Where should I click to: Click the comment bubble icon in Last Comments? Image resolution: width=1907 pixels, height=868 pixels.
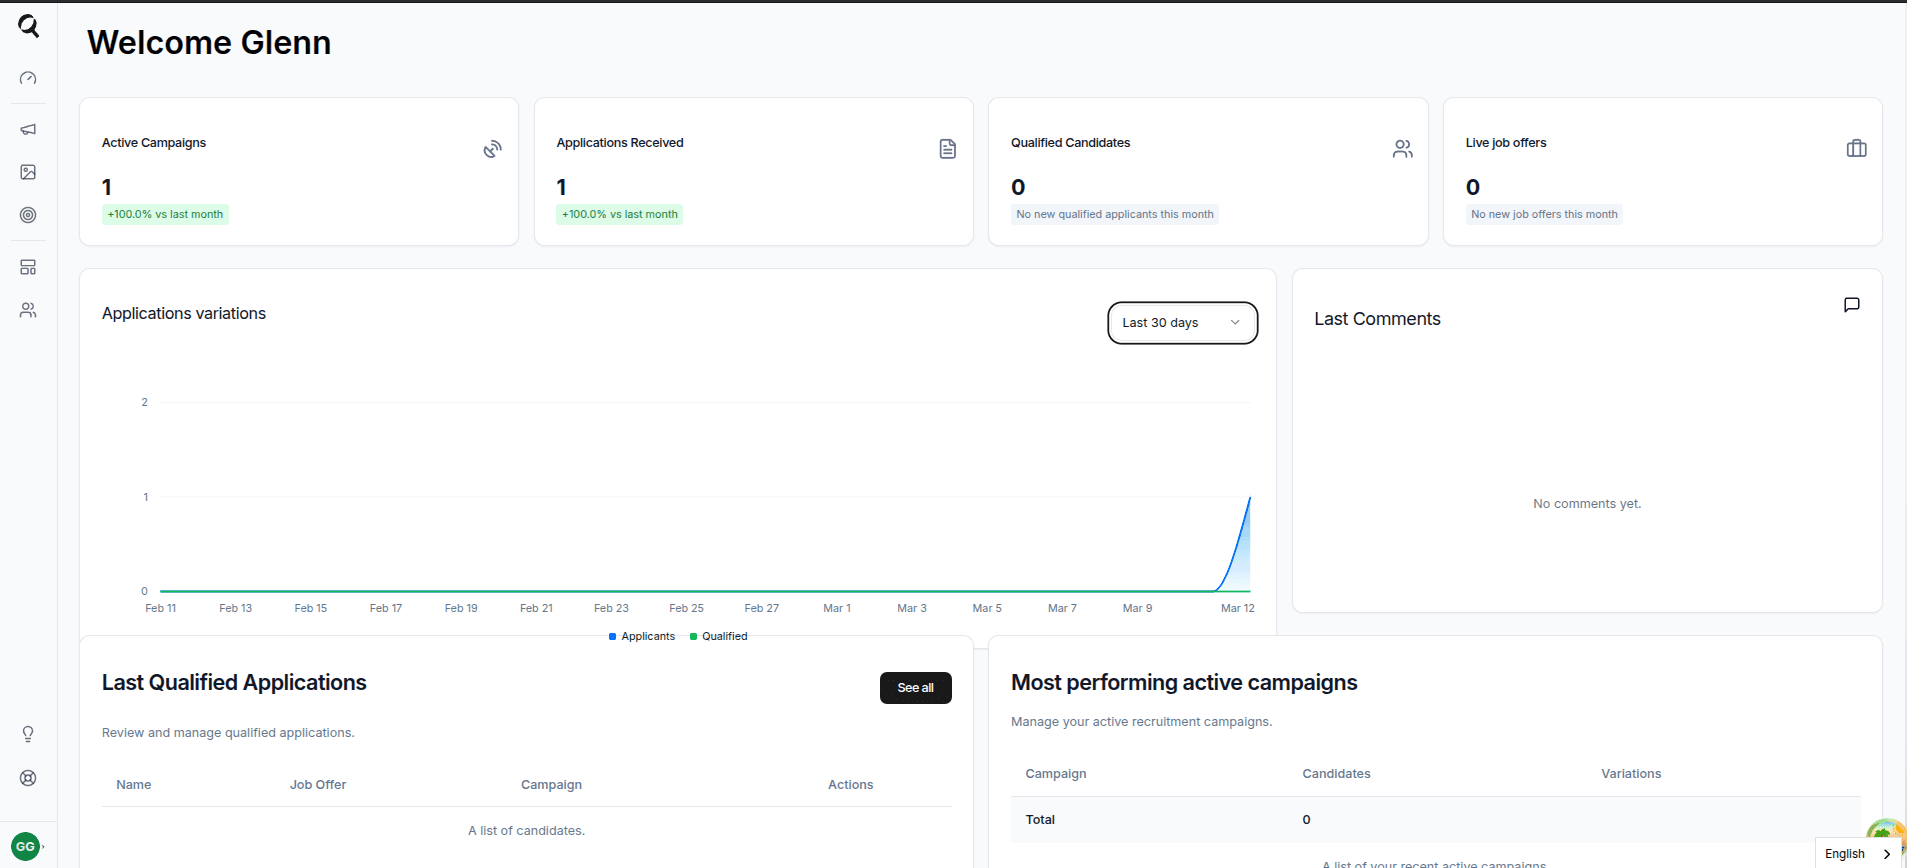pos(1851,305)
